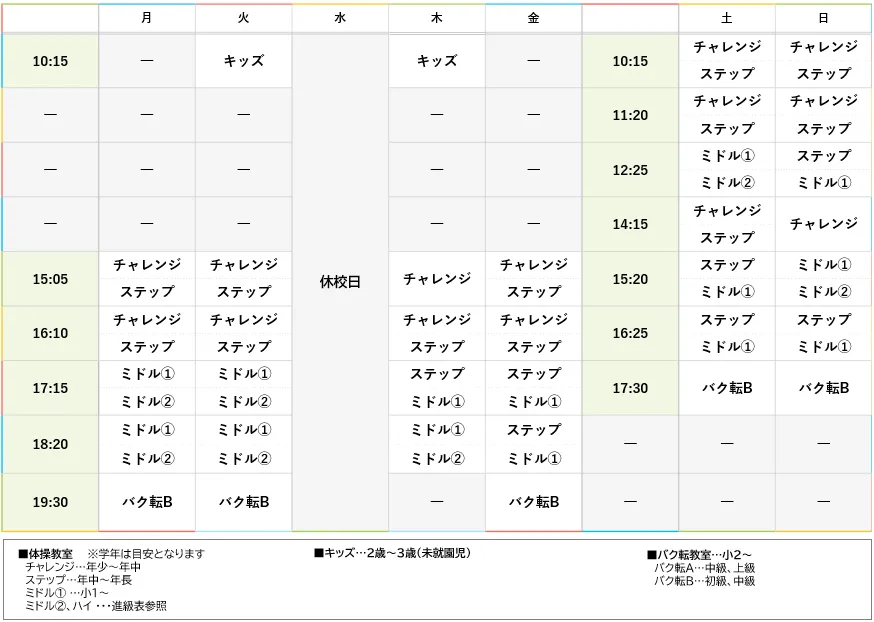The width and height of the screenshot is (874, 622).
Task: Click the 水 (Wednesday) column header
Action: (x=340, y=18)
